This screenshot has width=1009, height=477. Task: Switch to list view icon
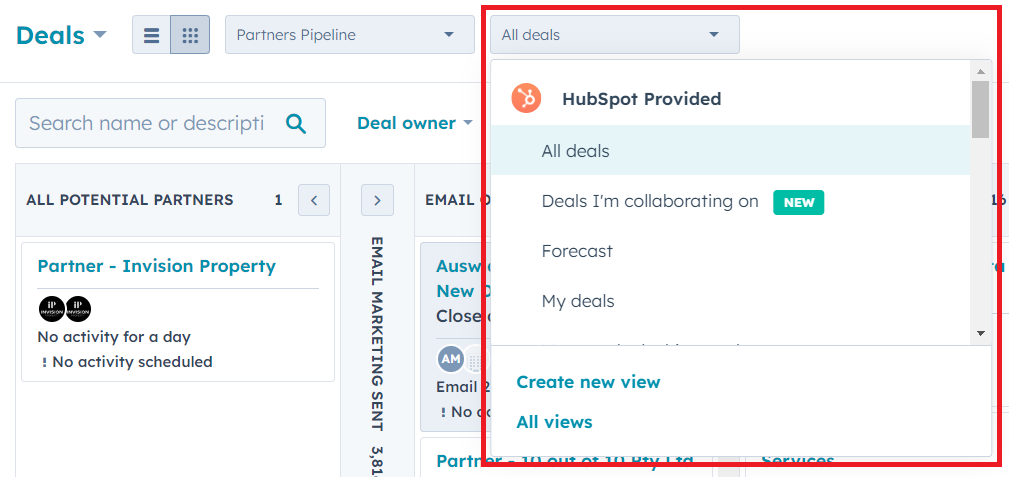pyautogui.click(x=152, y=35)
